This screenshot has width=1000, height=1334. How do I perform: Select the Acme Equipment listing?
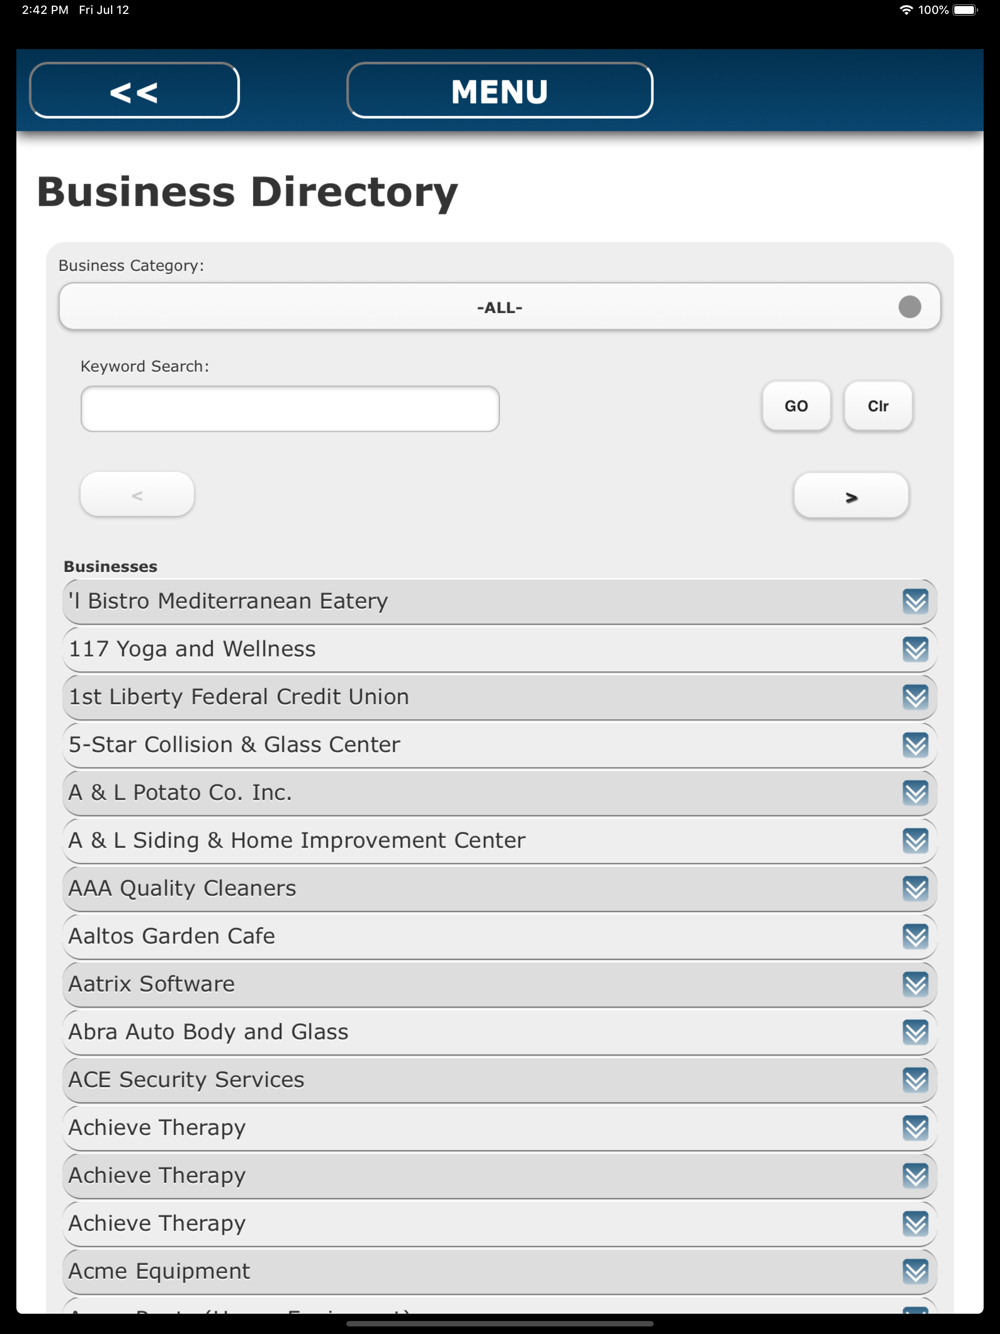pyautogui.click(x=499, y=1271)
